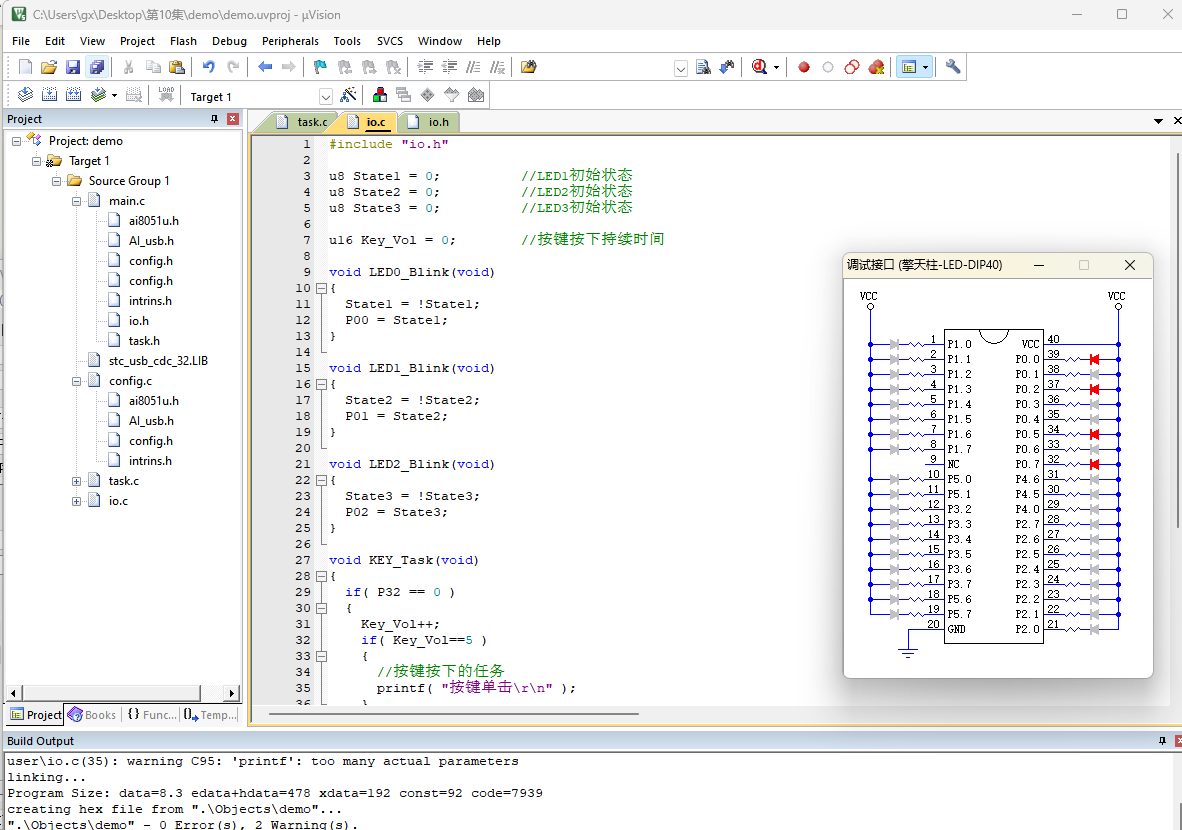Select task.h in project tree

(x=144, y=341)
